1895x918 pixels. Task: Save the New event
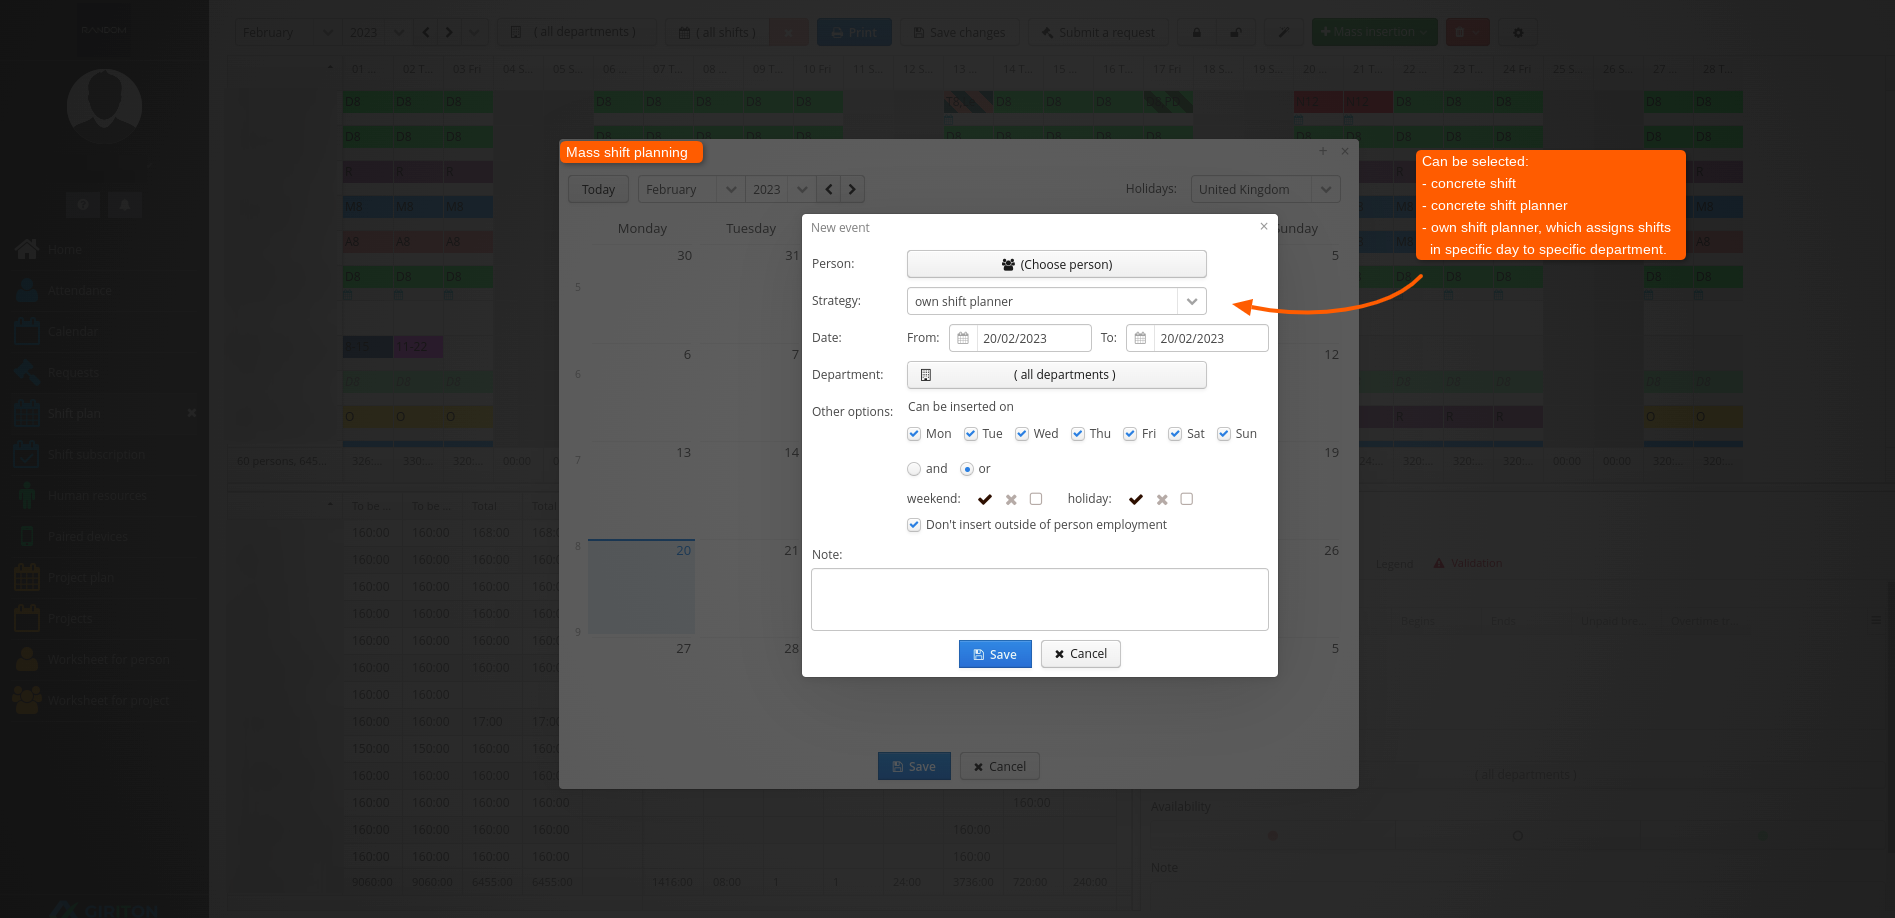tap(995, 654)
